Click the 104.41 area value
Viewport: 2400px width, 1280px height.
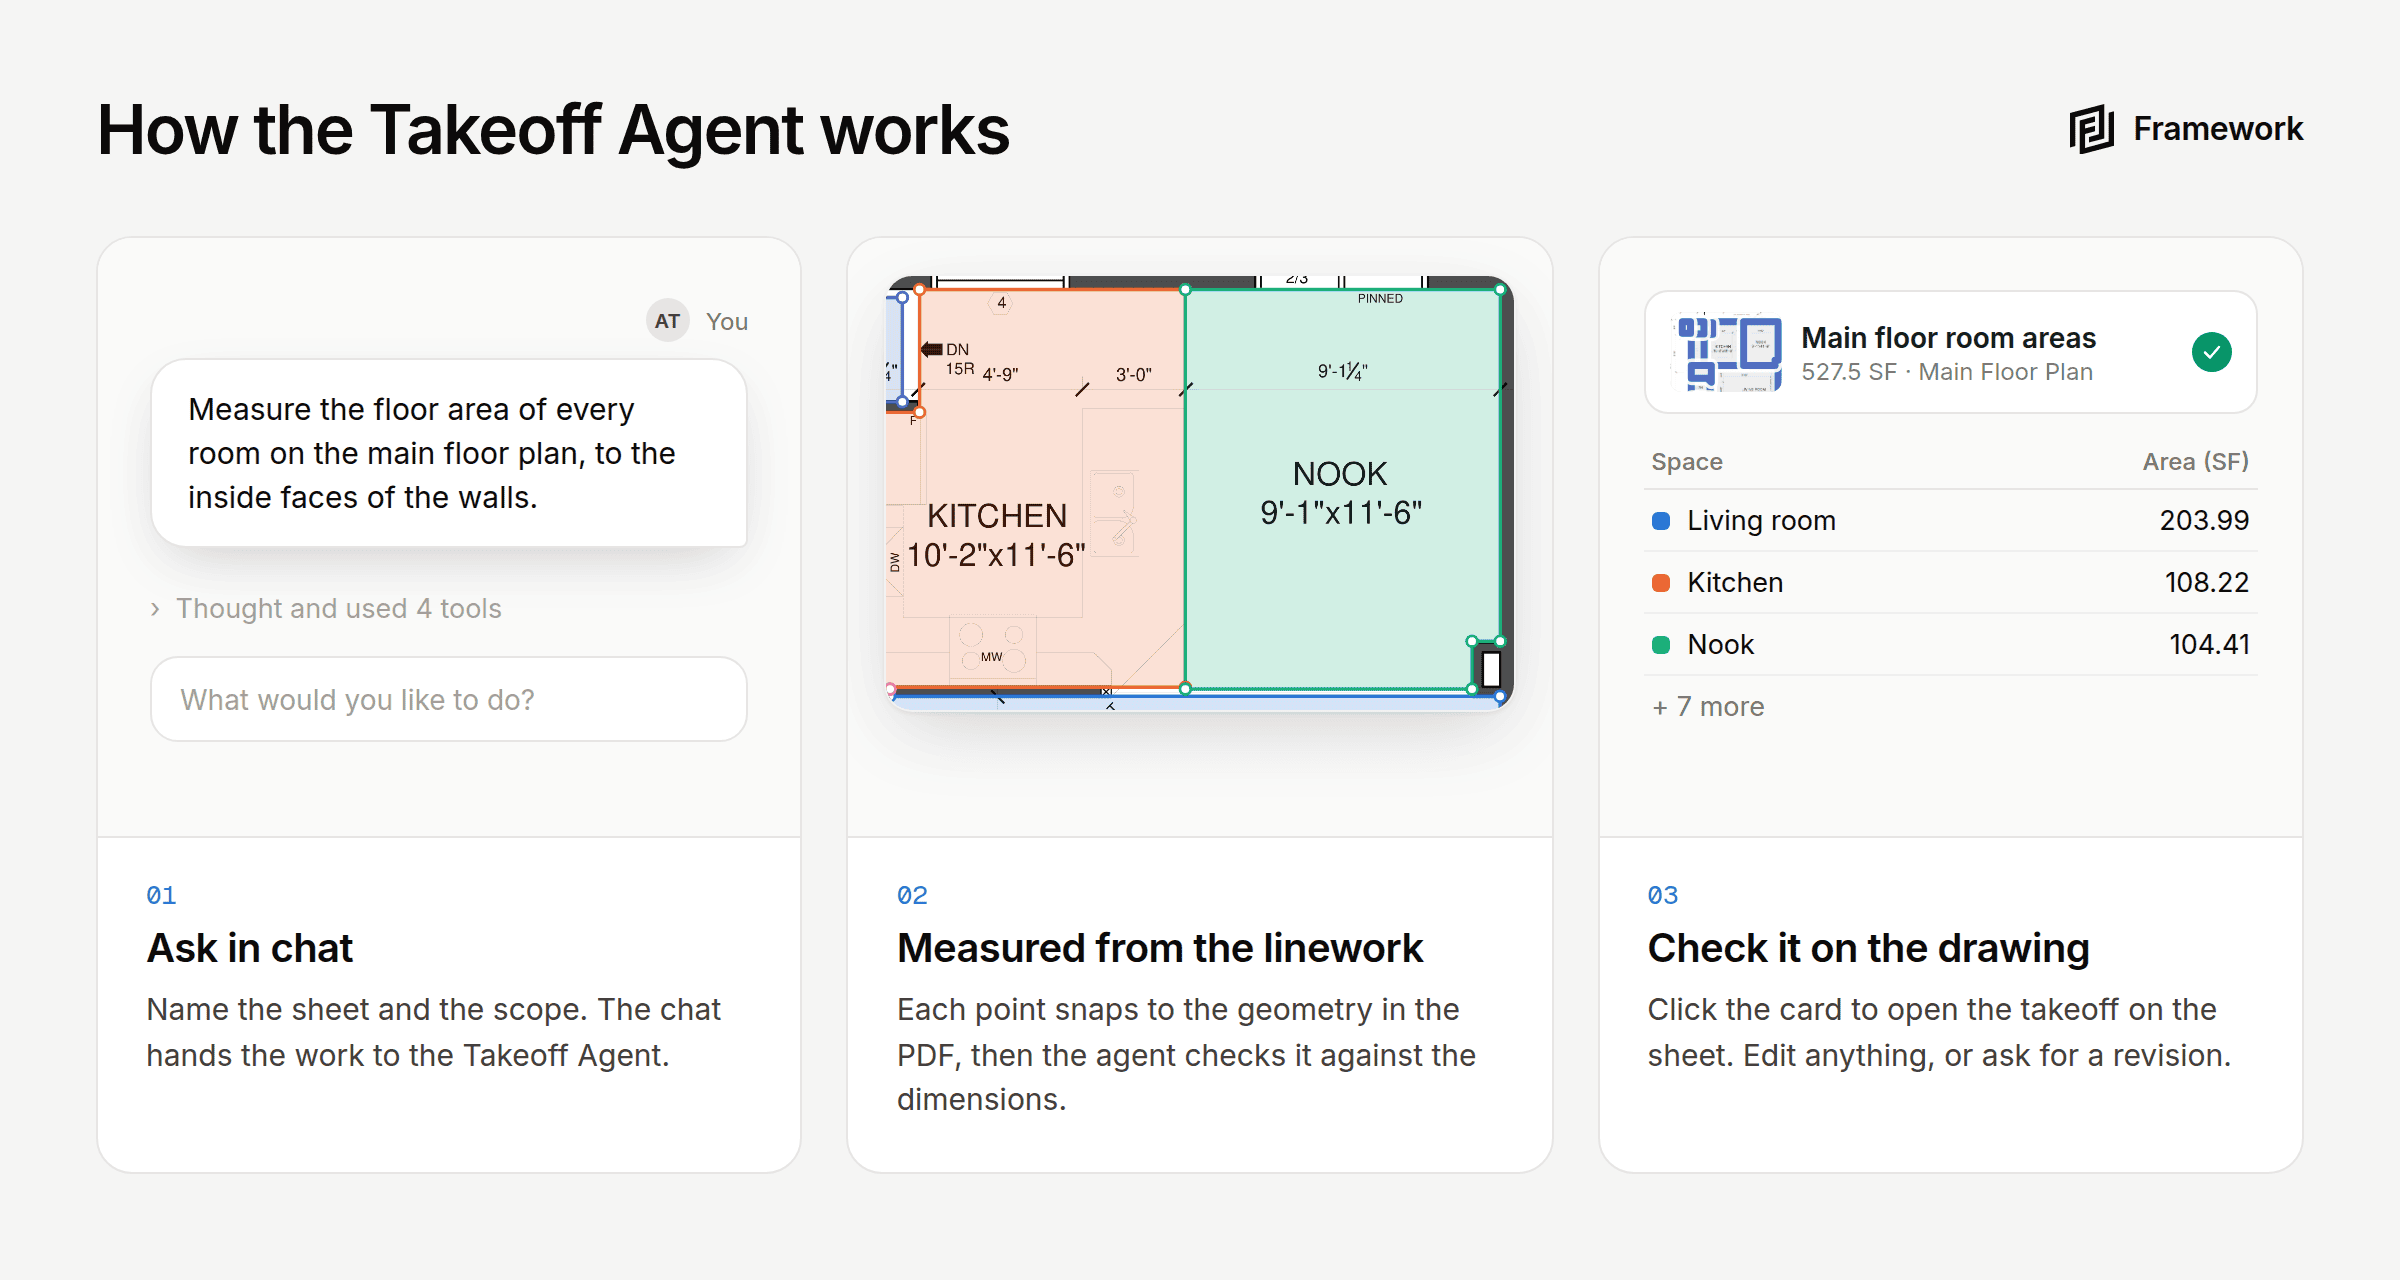(x=2209, y=645)
